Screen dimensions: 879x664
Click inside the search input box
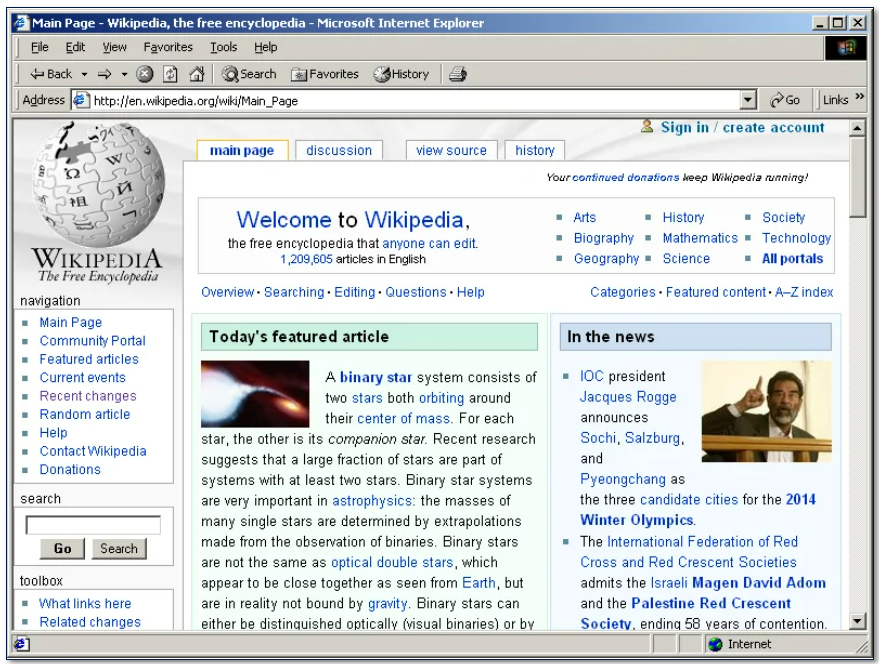(x=94, y=524)
